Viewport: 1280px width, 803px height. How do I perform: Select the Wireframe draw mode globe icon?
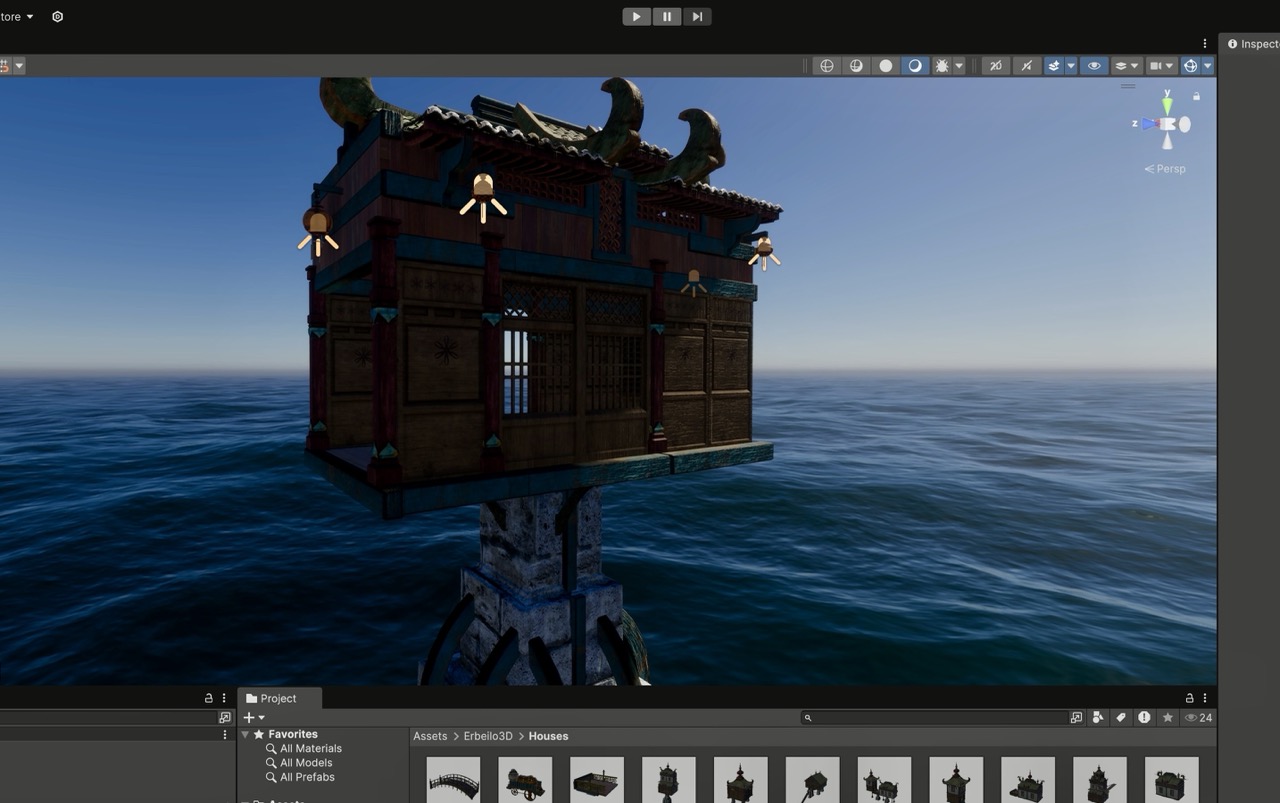tap(827, 66)
